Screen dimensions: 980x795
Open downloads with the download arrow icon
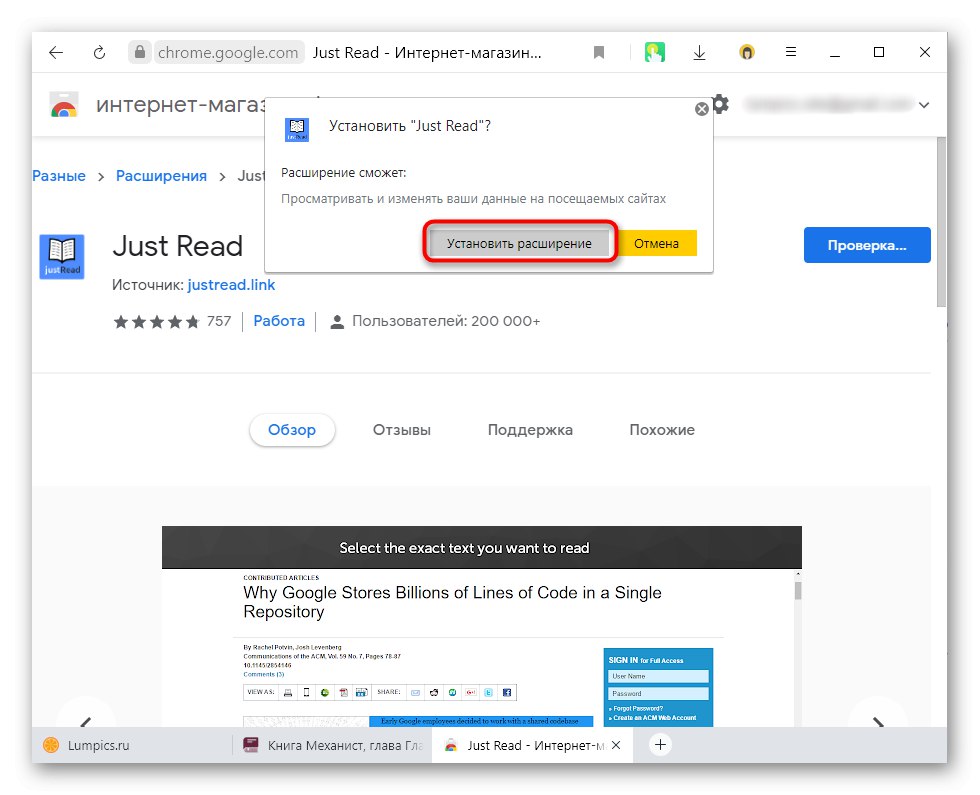699,52
